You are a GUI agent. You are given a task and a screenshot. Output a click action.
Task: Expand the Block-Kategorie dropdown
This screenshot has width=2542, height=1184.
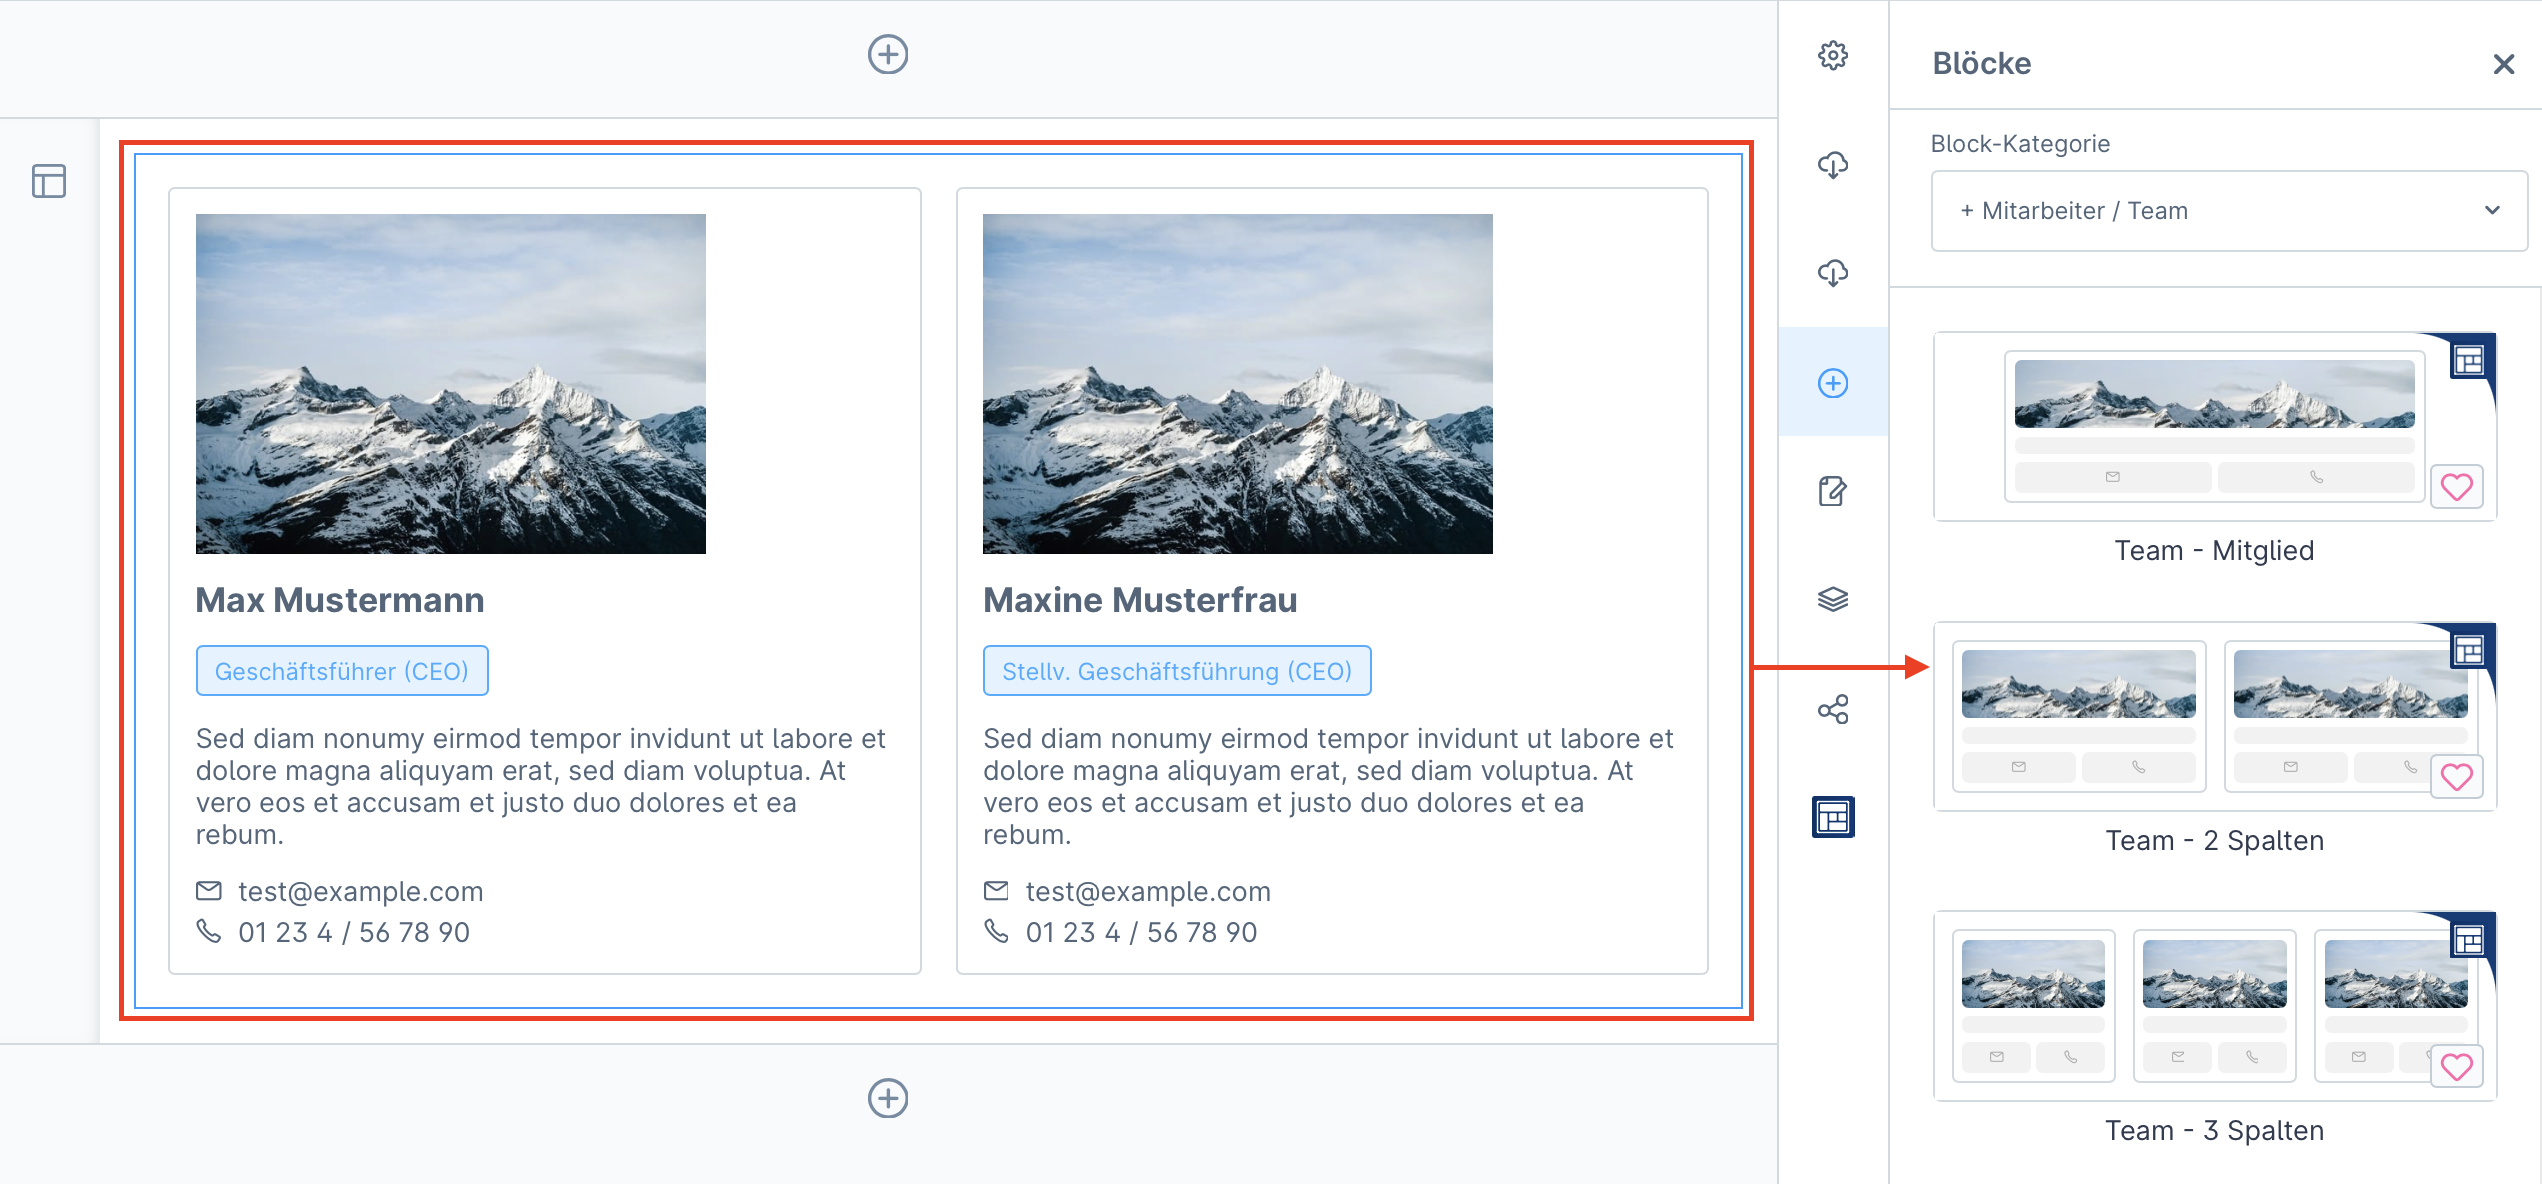(2228, 211)
